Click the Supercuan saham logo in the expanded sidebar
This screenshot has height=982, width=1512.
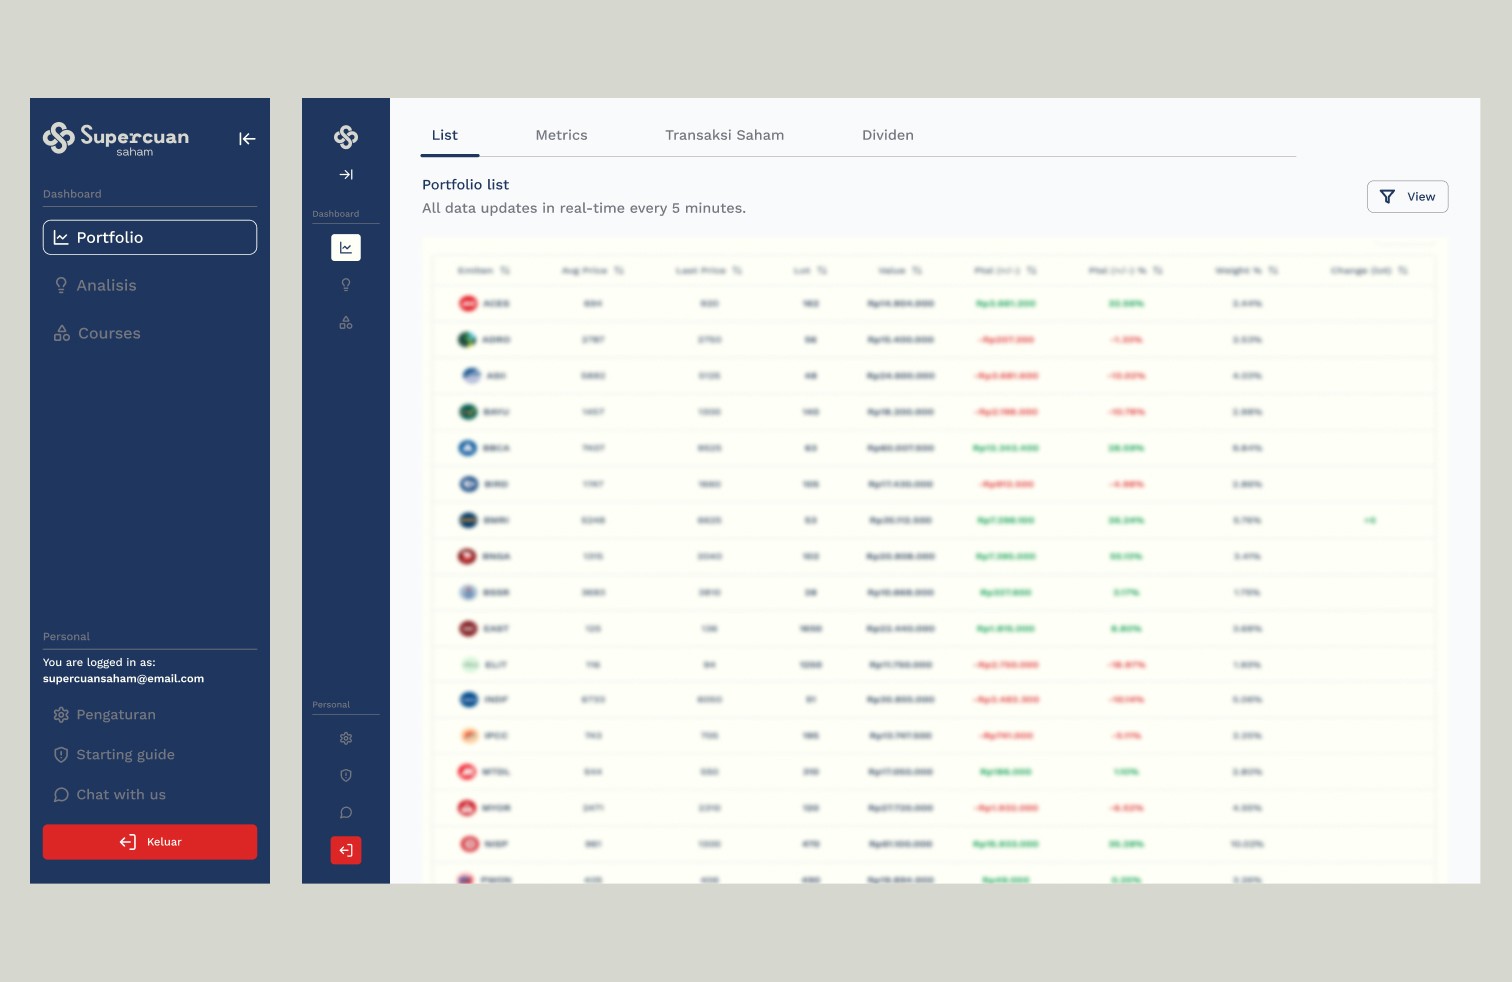pyautogui.click(x=116, y=138)
